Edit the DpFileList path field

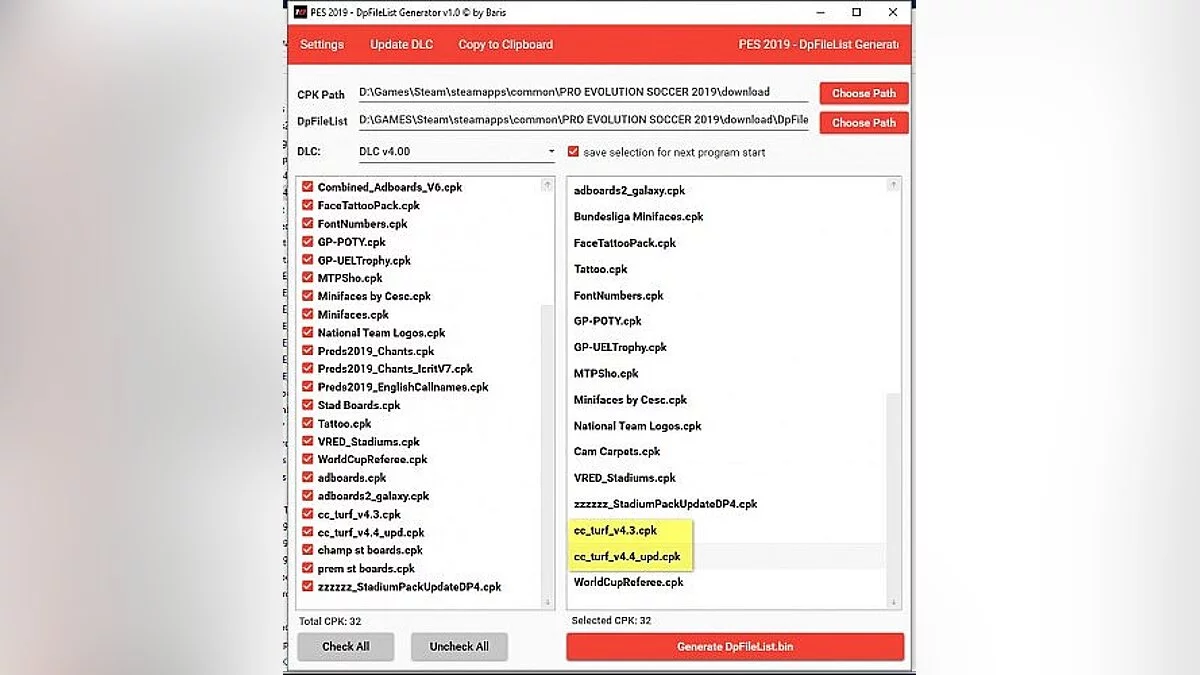coord(583,120)
